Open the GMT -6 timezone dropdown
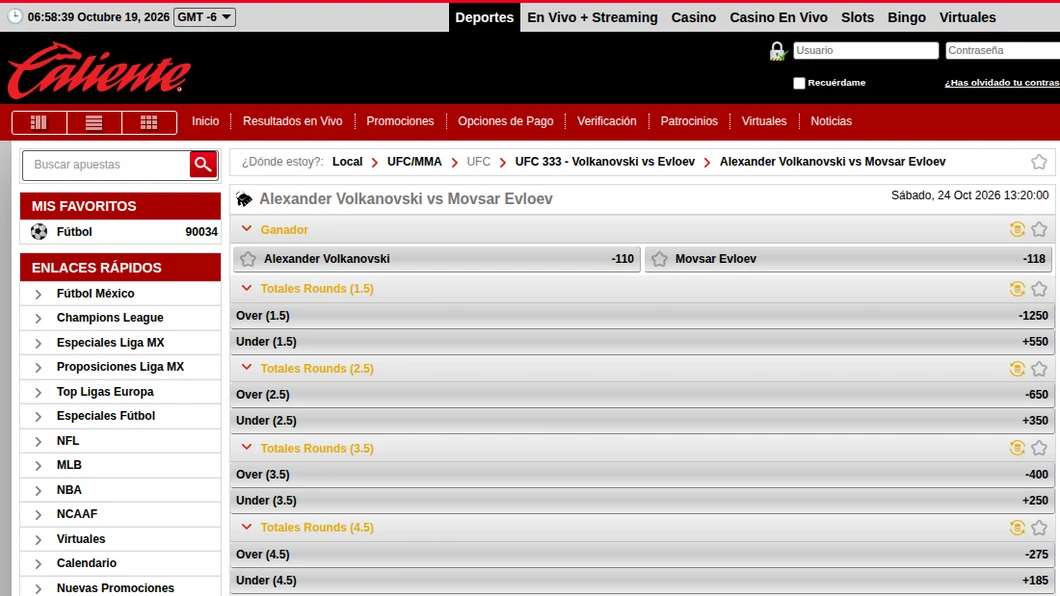1060x596 pixels. click(205, 17)
